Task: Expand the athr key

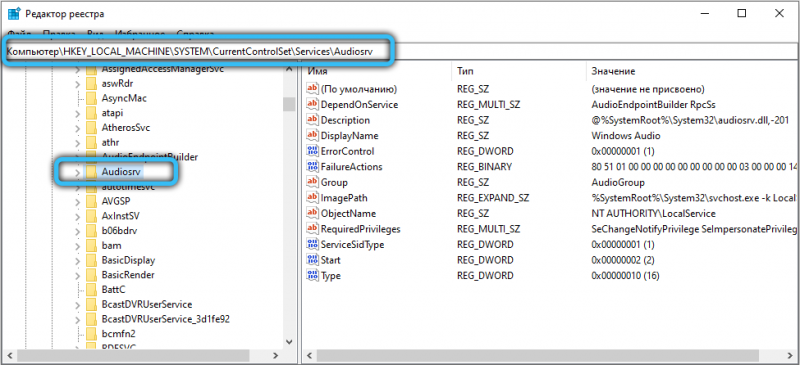Action: click(x=77, y=143)
